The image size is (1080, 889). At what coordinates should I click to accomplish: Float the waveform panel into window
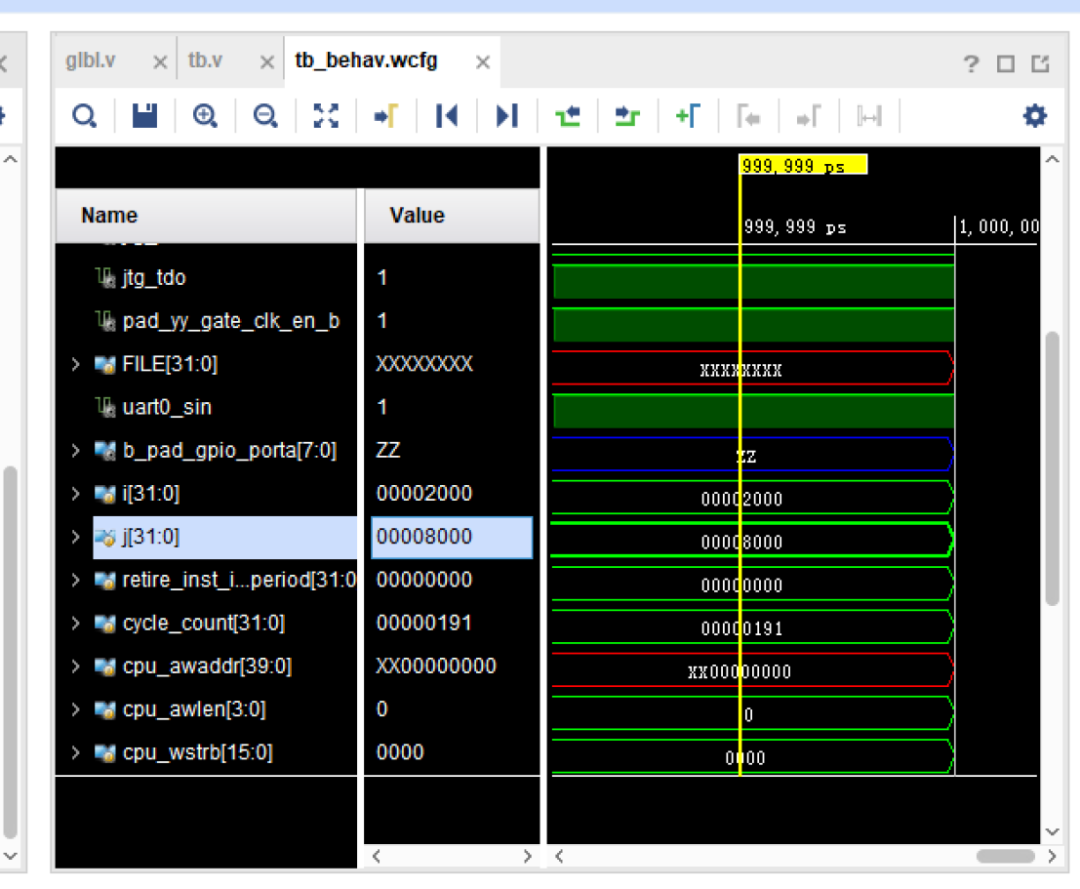1040,64
